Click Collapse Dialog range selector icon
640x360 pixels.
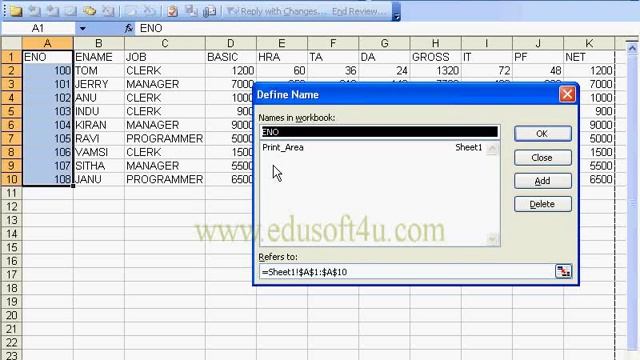563,271
